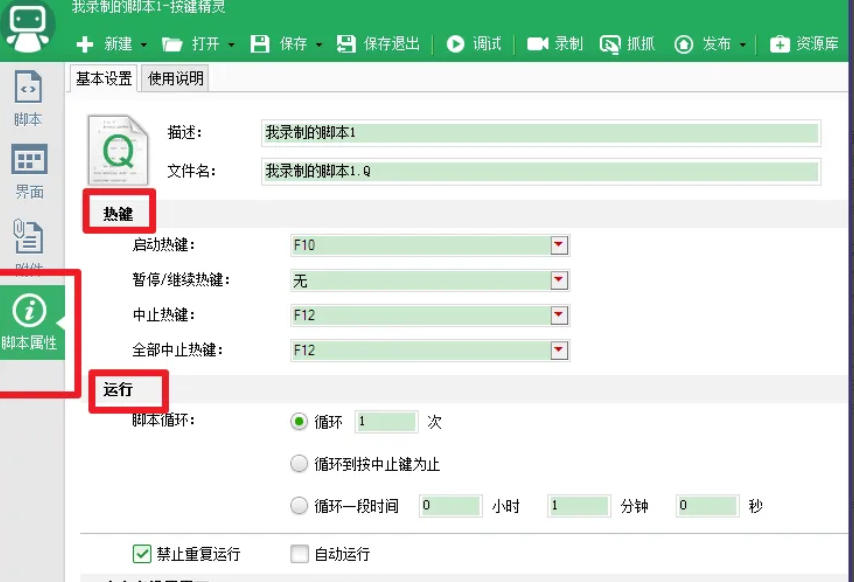Open the 界面 panel from the sidebar
Image resolution: width=854 pixels, height=582 pixels.
[x=28, y=172]
